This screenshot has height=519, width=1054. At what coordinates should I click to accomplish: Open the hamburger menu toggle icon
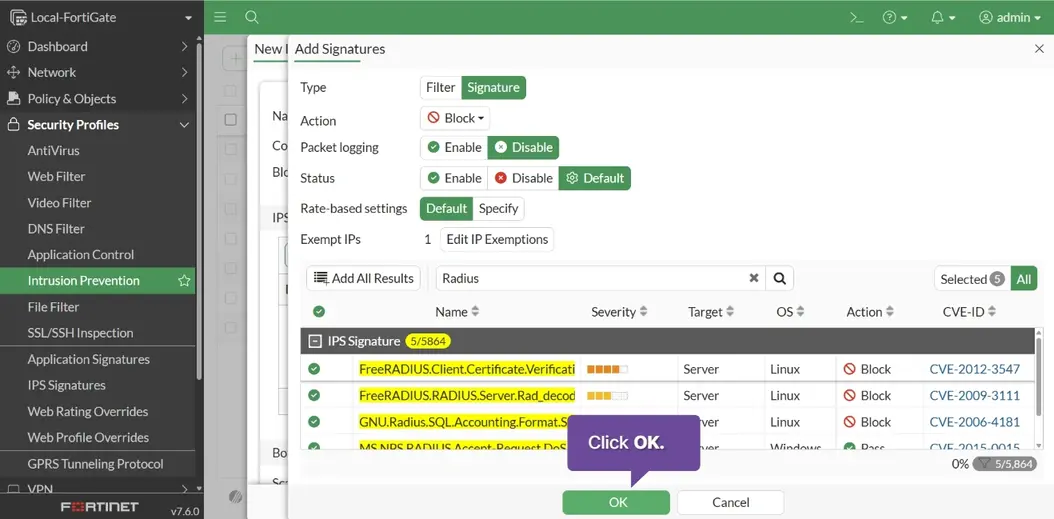click(x=220, y=17)
